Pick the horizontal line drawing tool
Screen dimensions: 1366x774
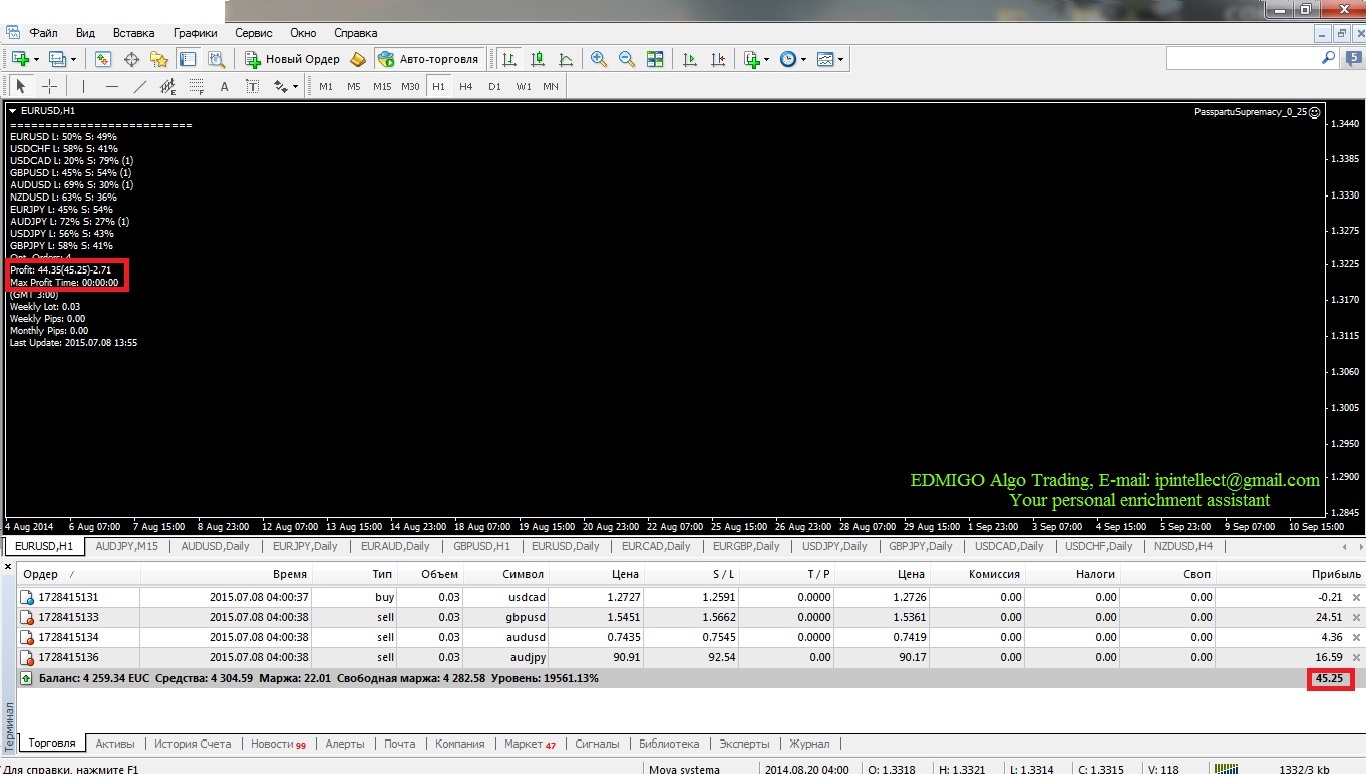point(112,86)
